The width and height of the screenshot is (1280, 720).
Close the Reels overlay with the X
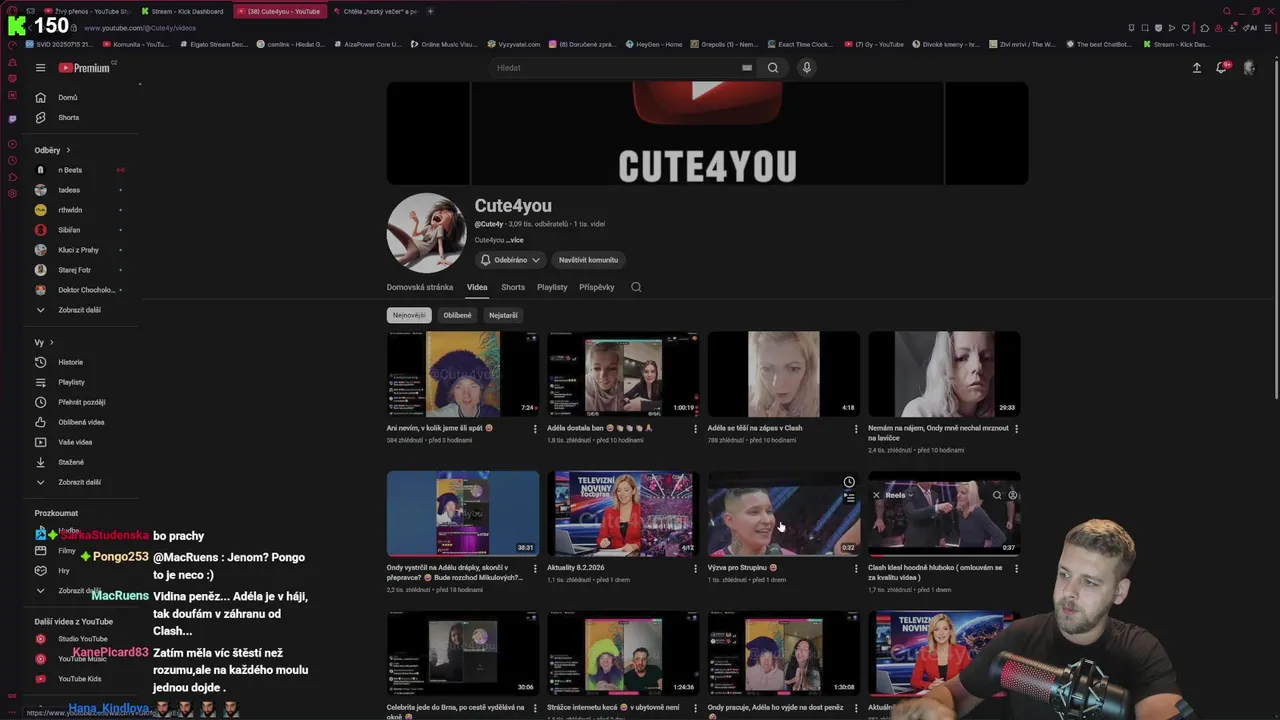(x=876, y=495)
